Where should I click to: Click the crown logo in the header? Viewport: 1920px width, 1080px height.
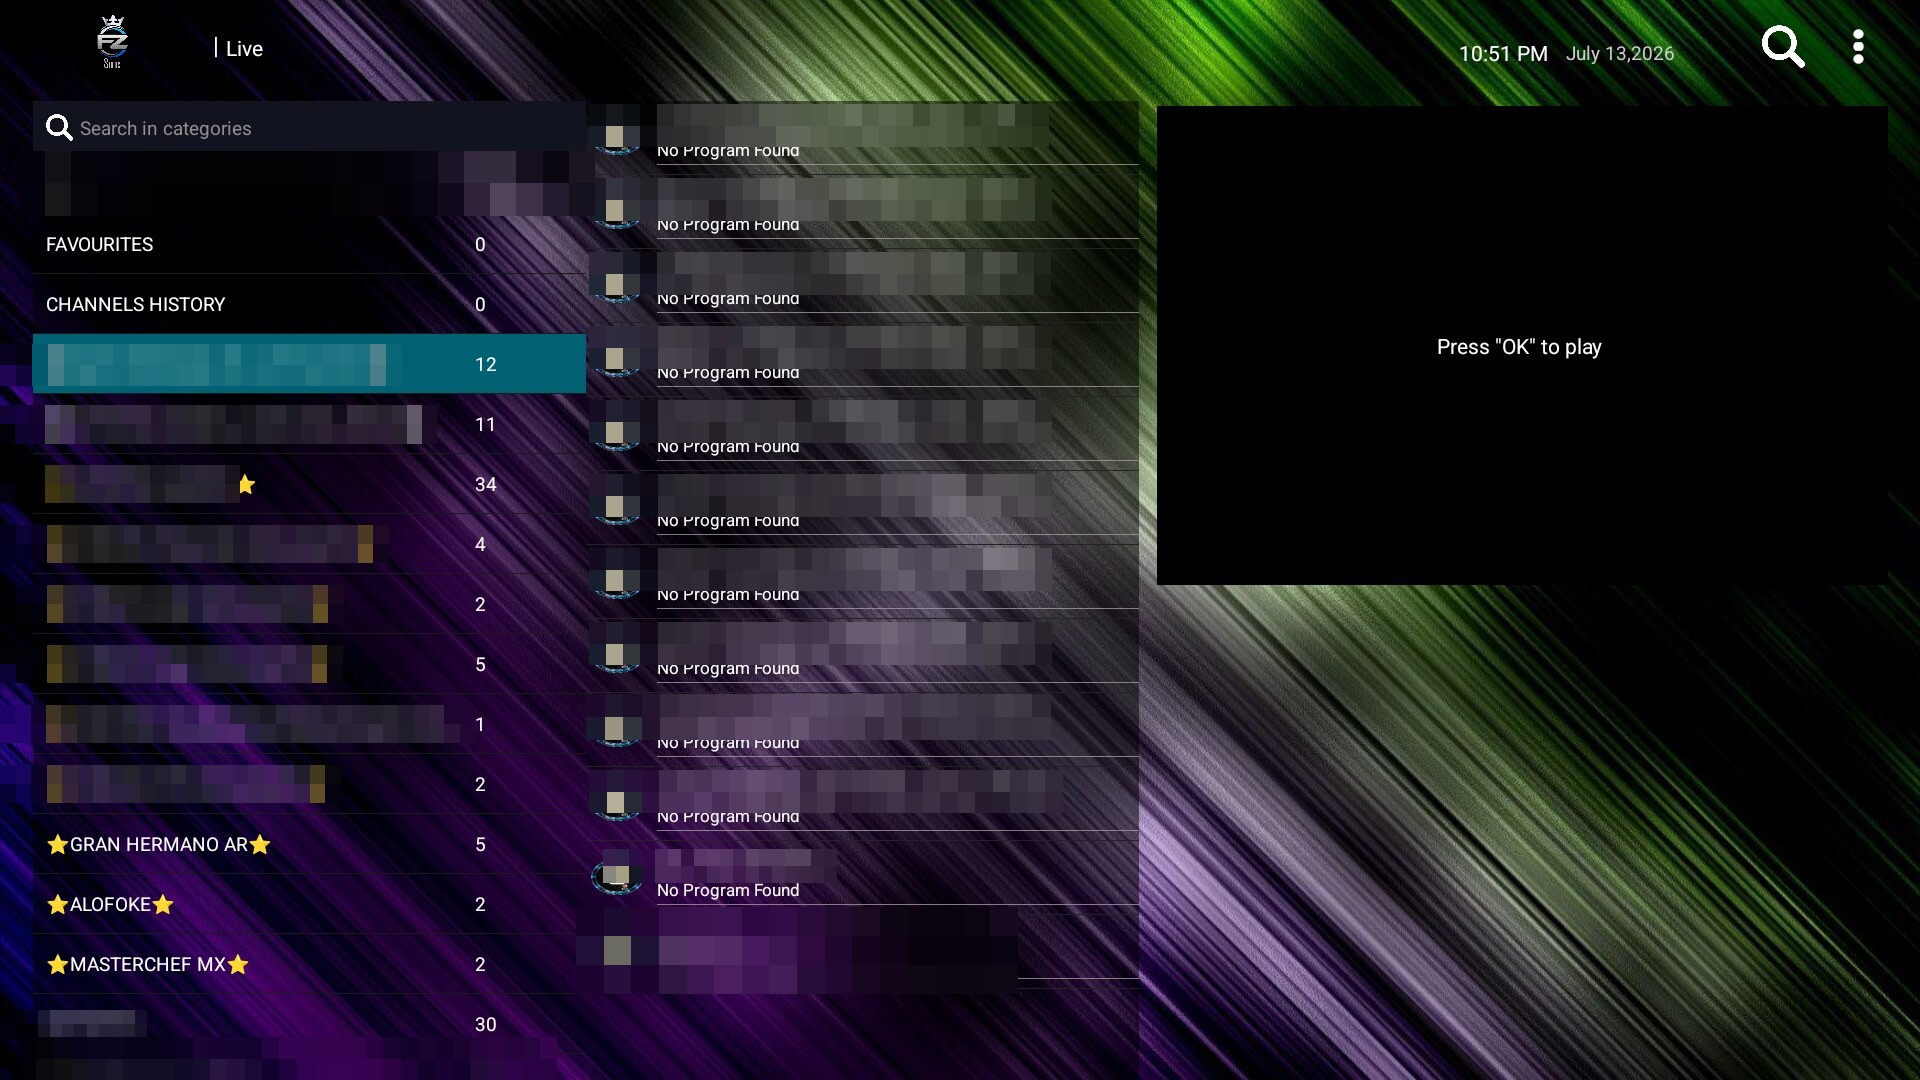(112, 42)
